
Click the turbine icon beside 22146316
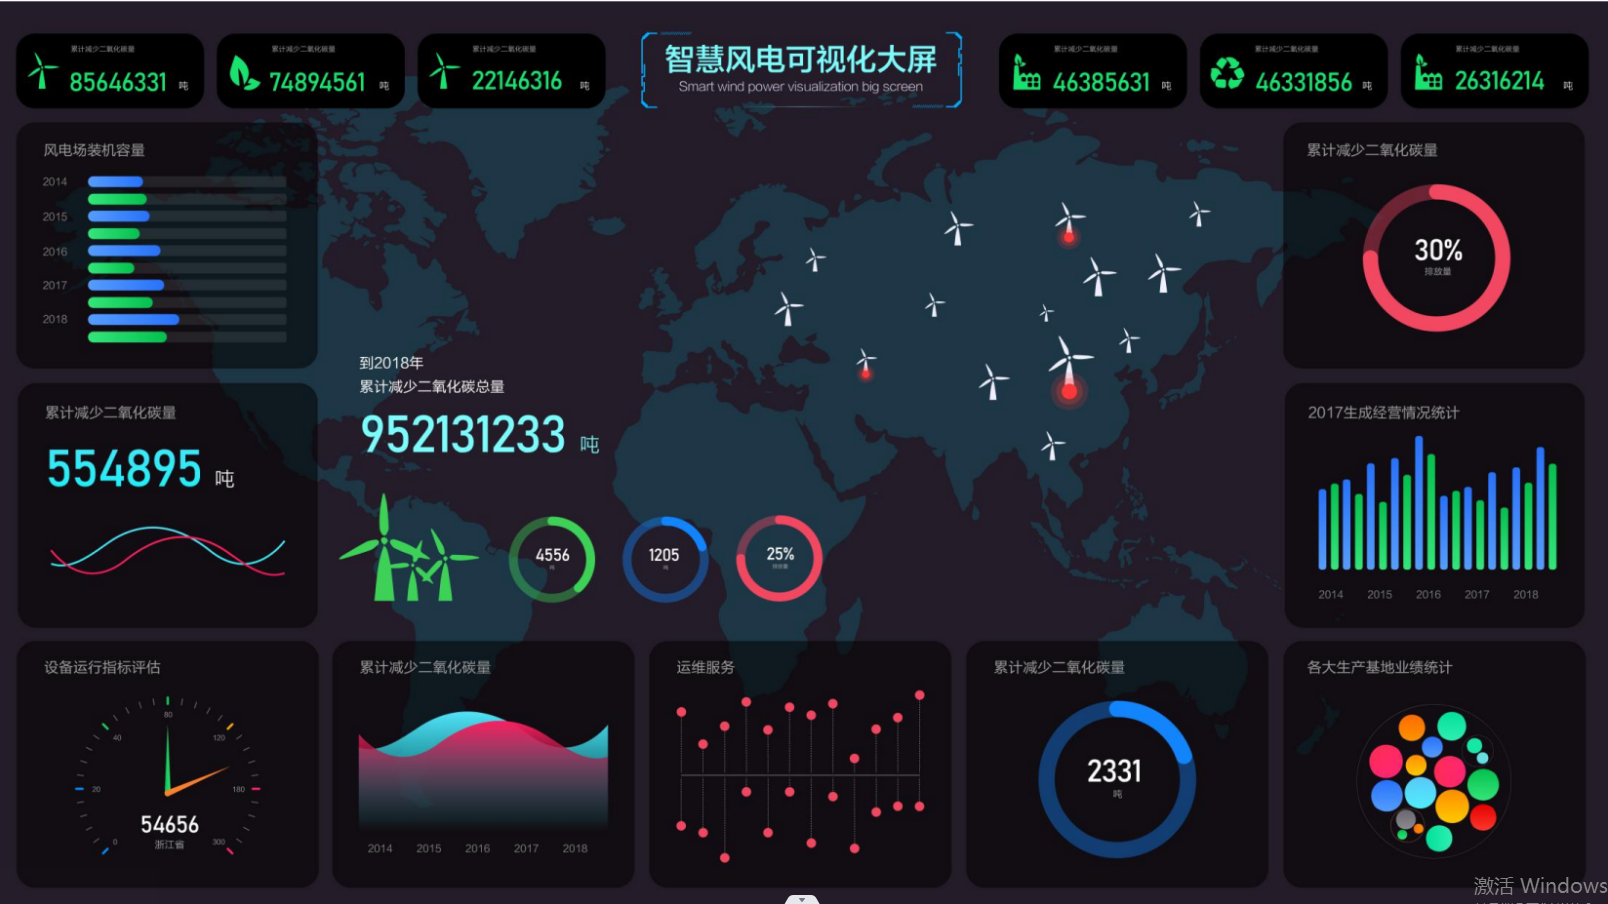coord(444,71)
